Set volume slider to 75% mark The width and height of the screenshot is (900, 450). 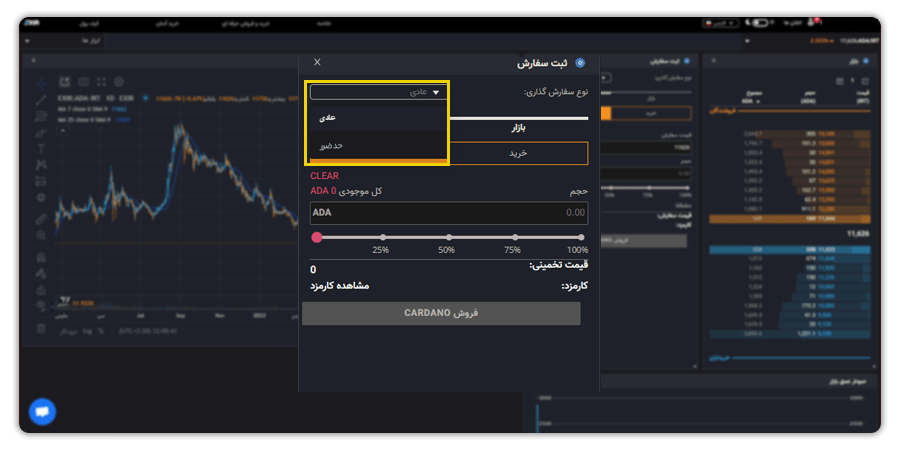click(x=515, y=237)
